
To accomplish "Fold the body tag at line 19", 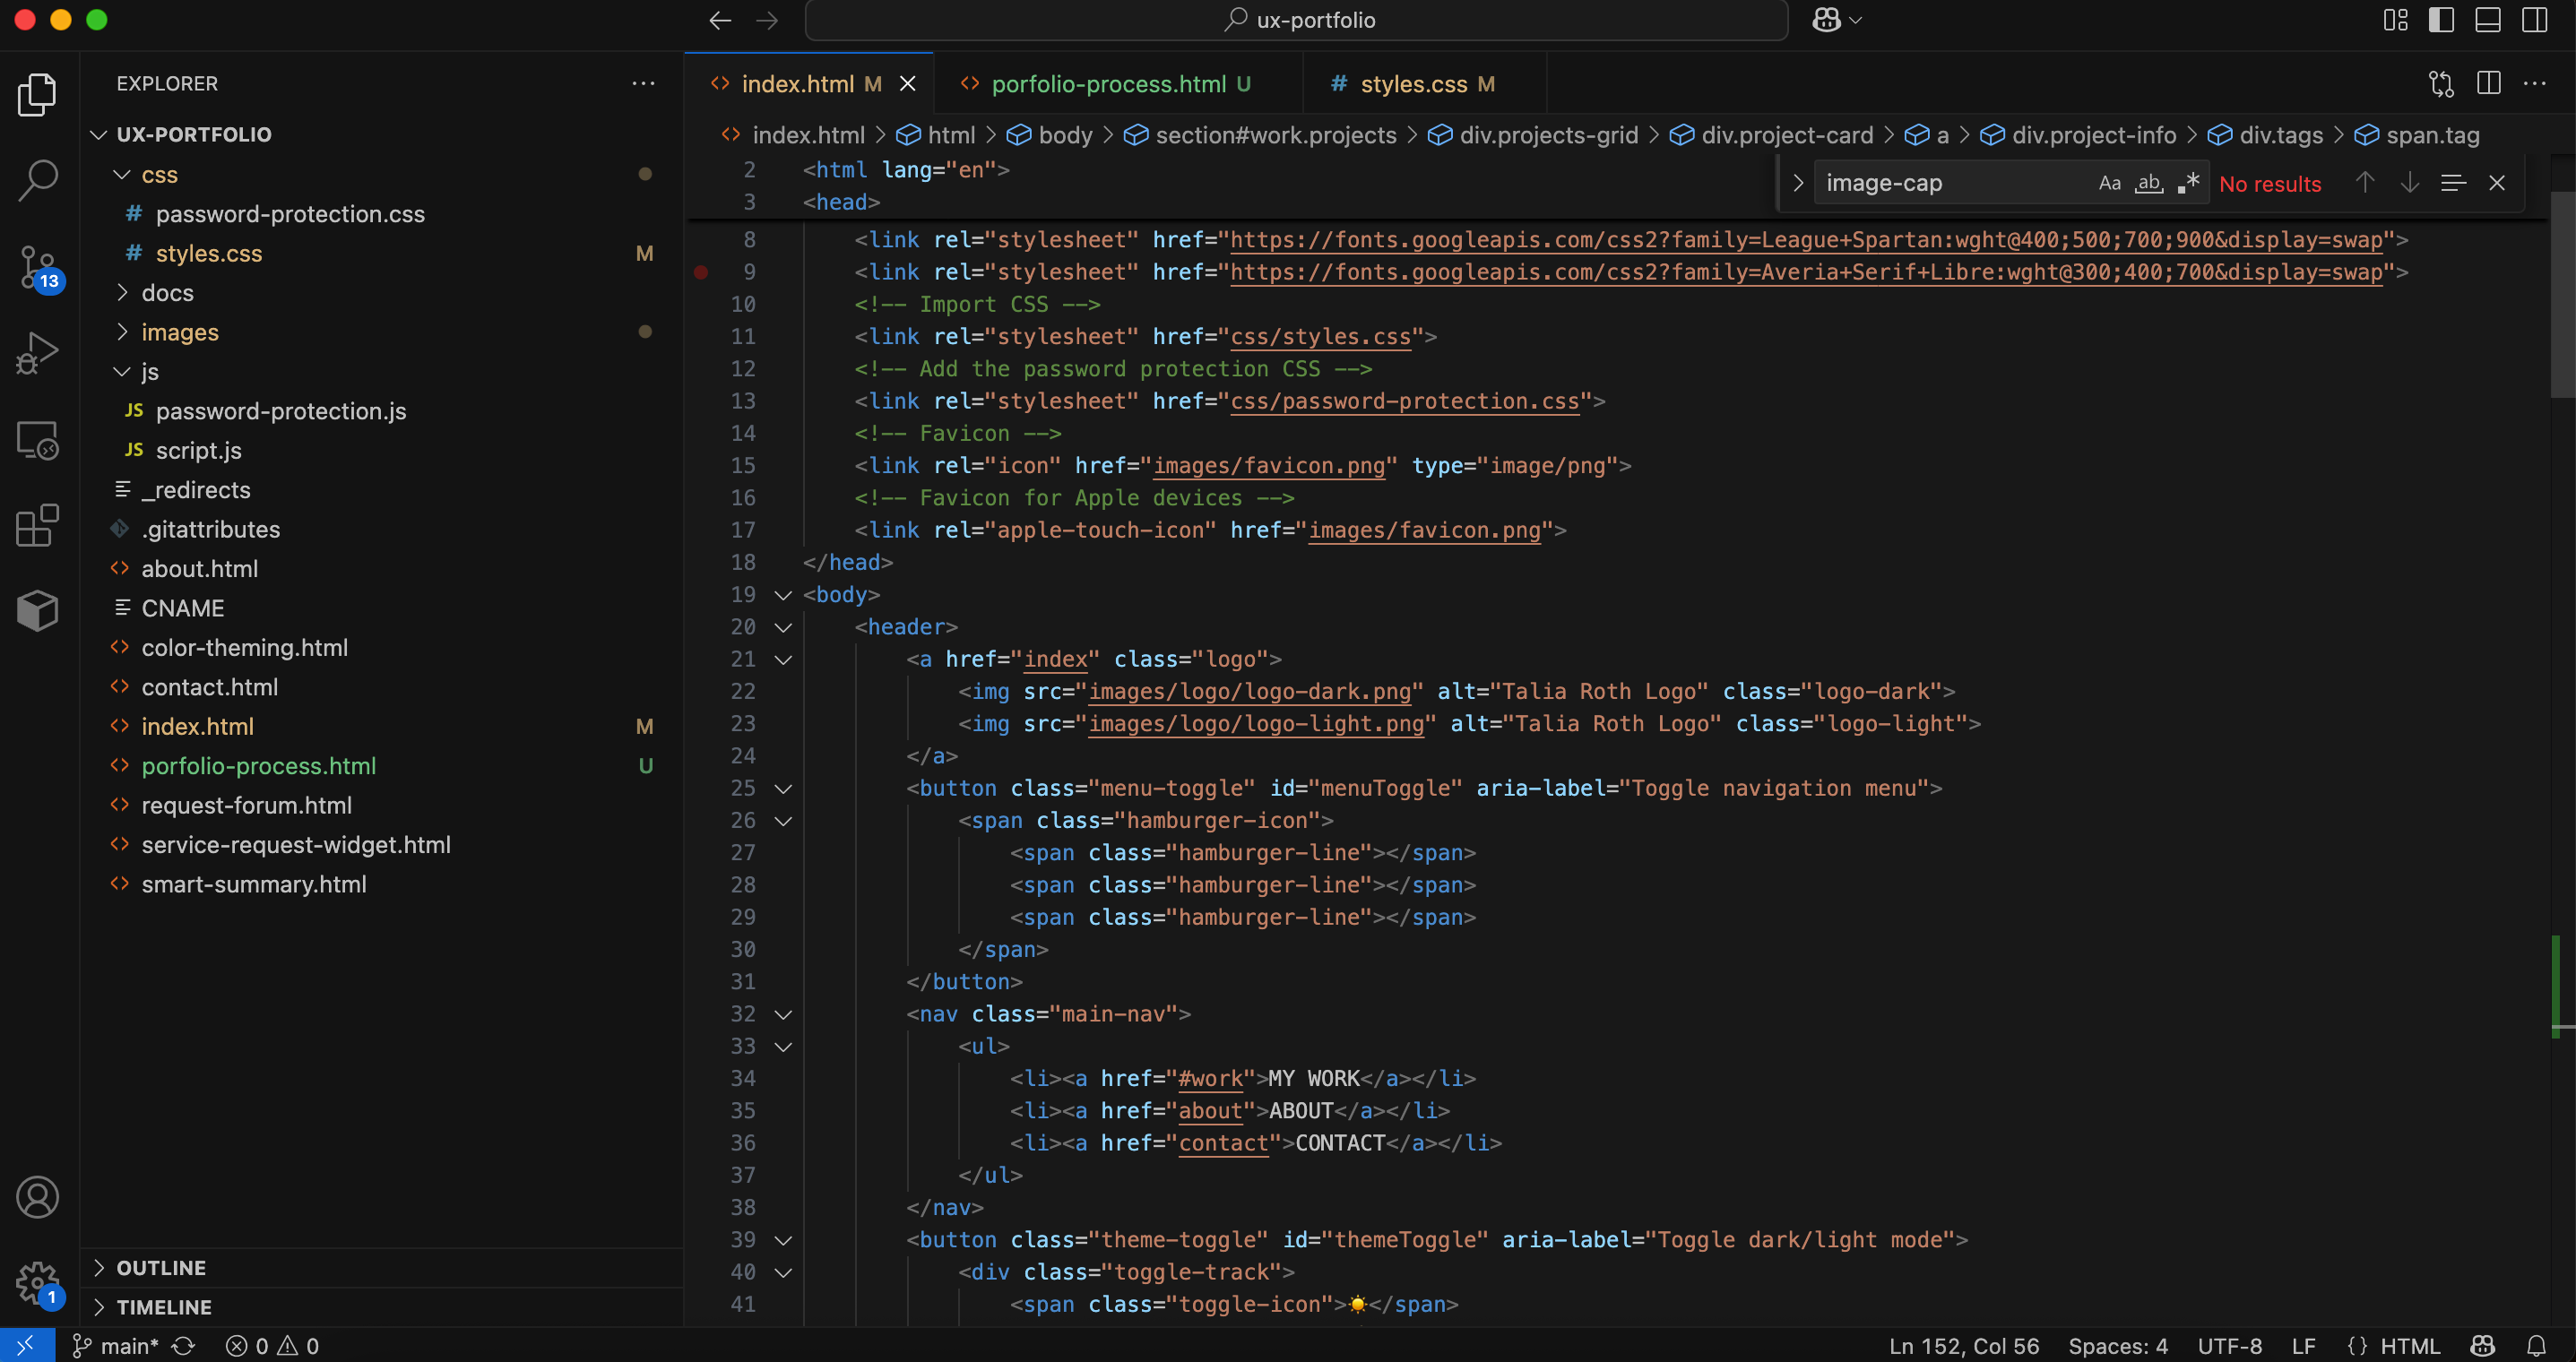I will tap(784, 595).
